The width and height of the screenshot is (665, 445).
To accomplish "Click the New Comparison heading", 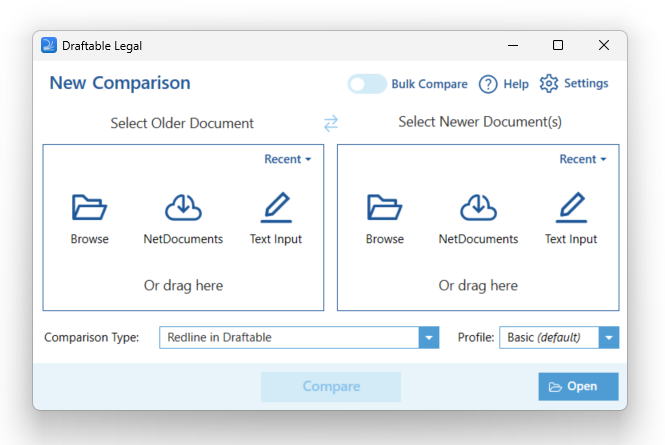I will coord(120,83).
